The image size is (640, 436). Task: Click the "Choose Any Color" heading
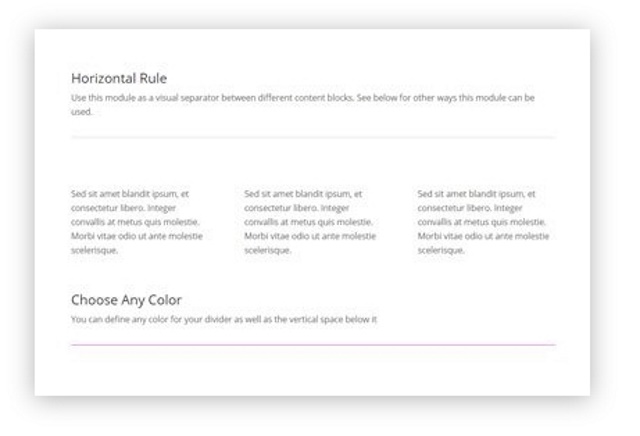pyautogui.click(x=126, y=300)
